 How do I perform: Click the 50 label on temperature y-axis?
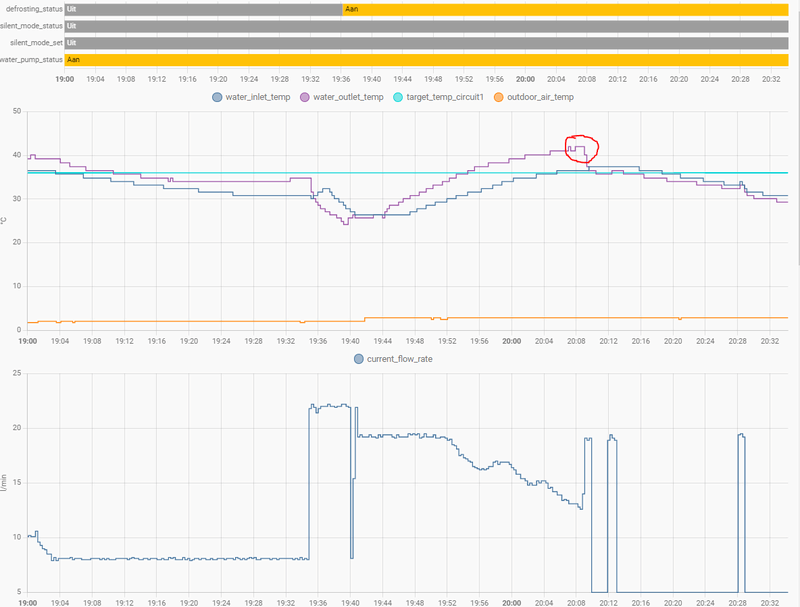point(17,111)
